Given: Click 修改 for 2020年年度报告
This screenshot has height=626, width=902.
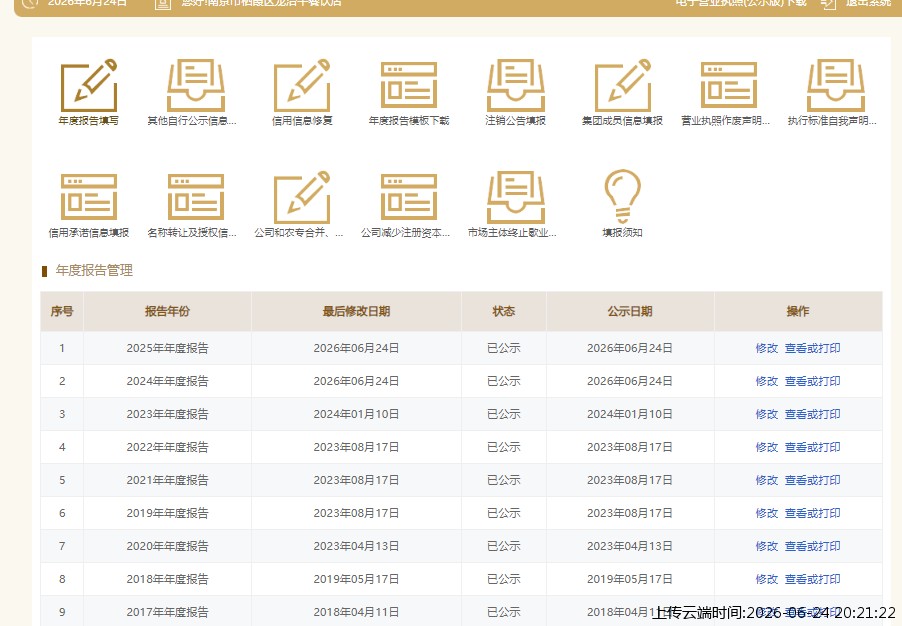Looking at the screenshot, I should coord(766,546).
